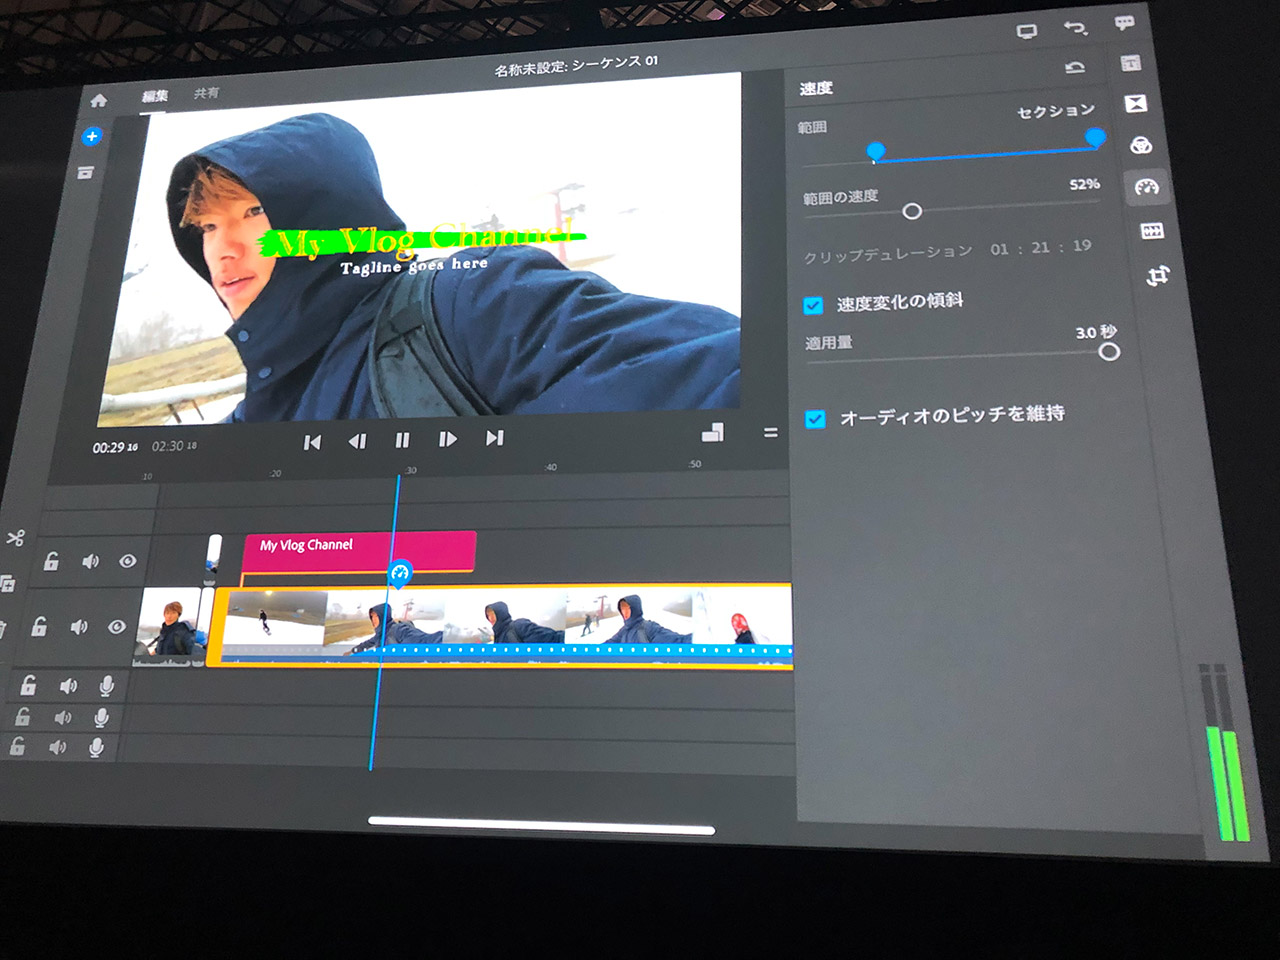
Task: Select the orange-outlined snowboard clip
Action: (x=500, y=626)
